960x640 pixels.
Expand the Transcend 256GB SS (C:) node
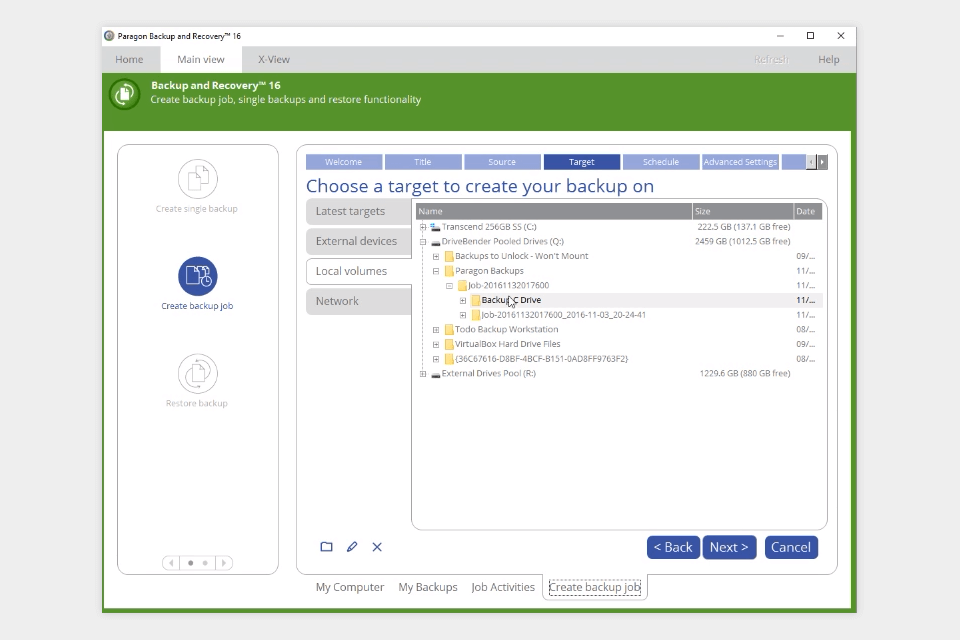click(424, 226)
